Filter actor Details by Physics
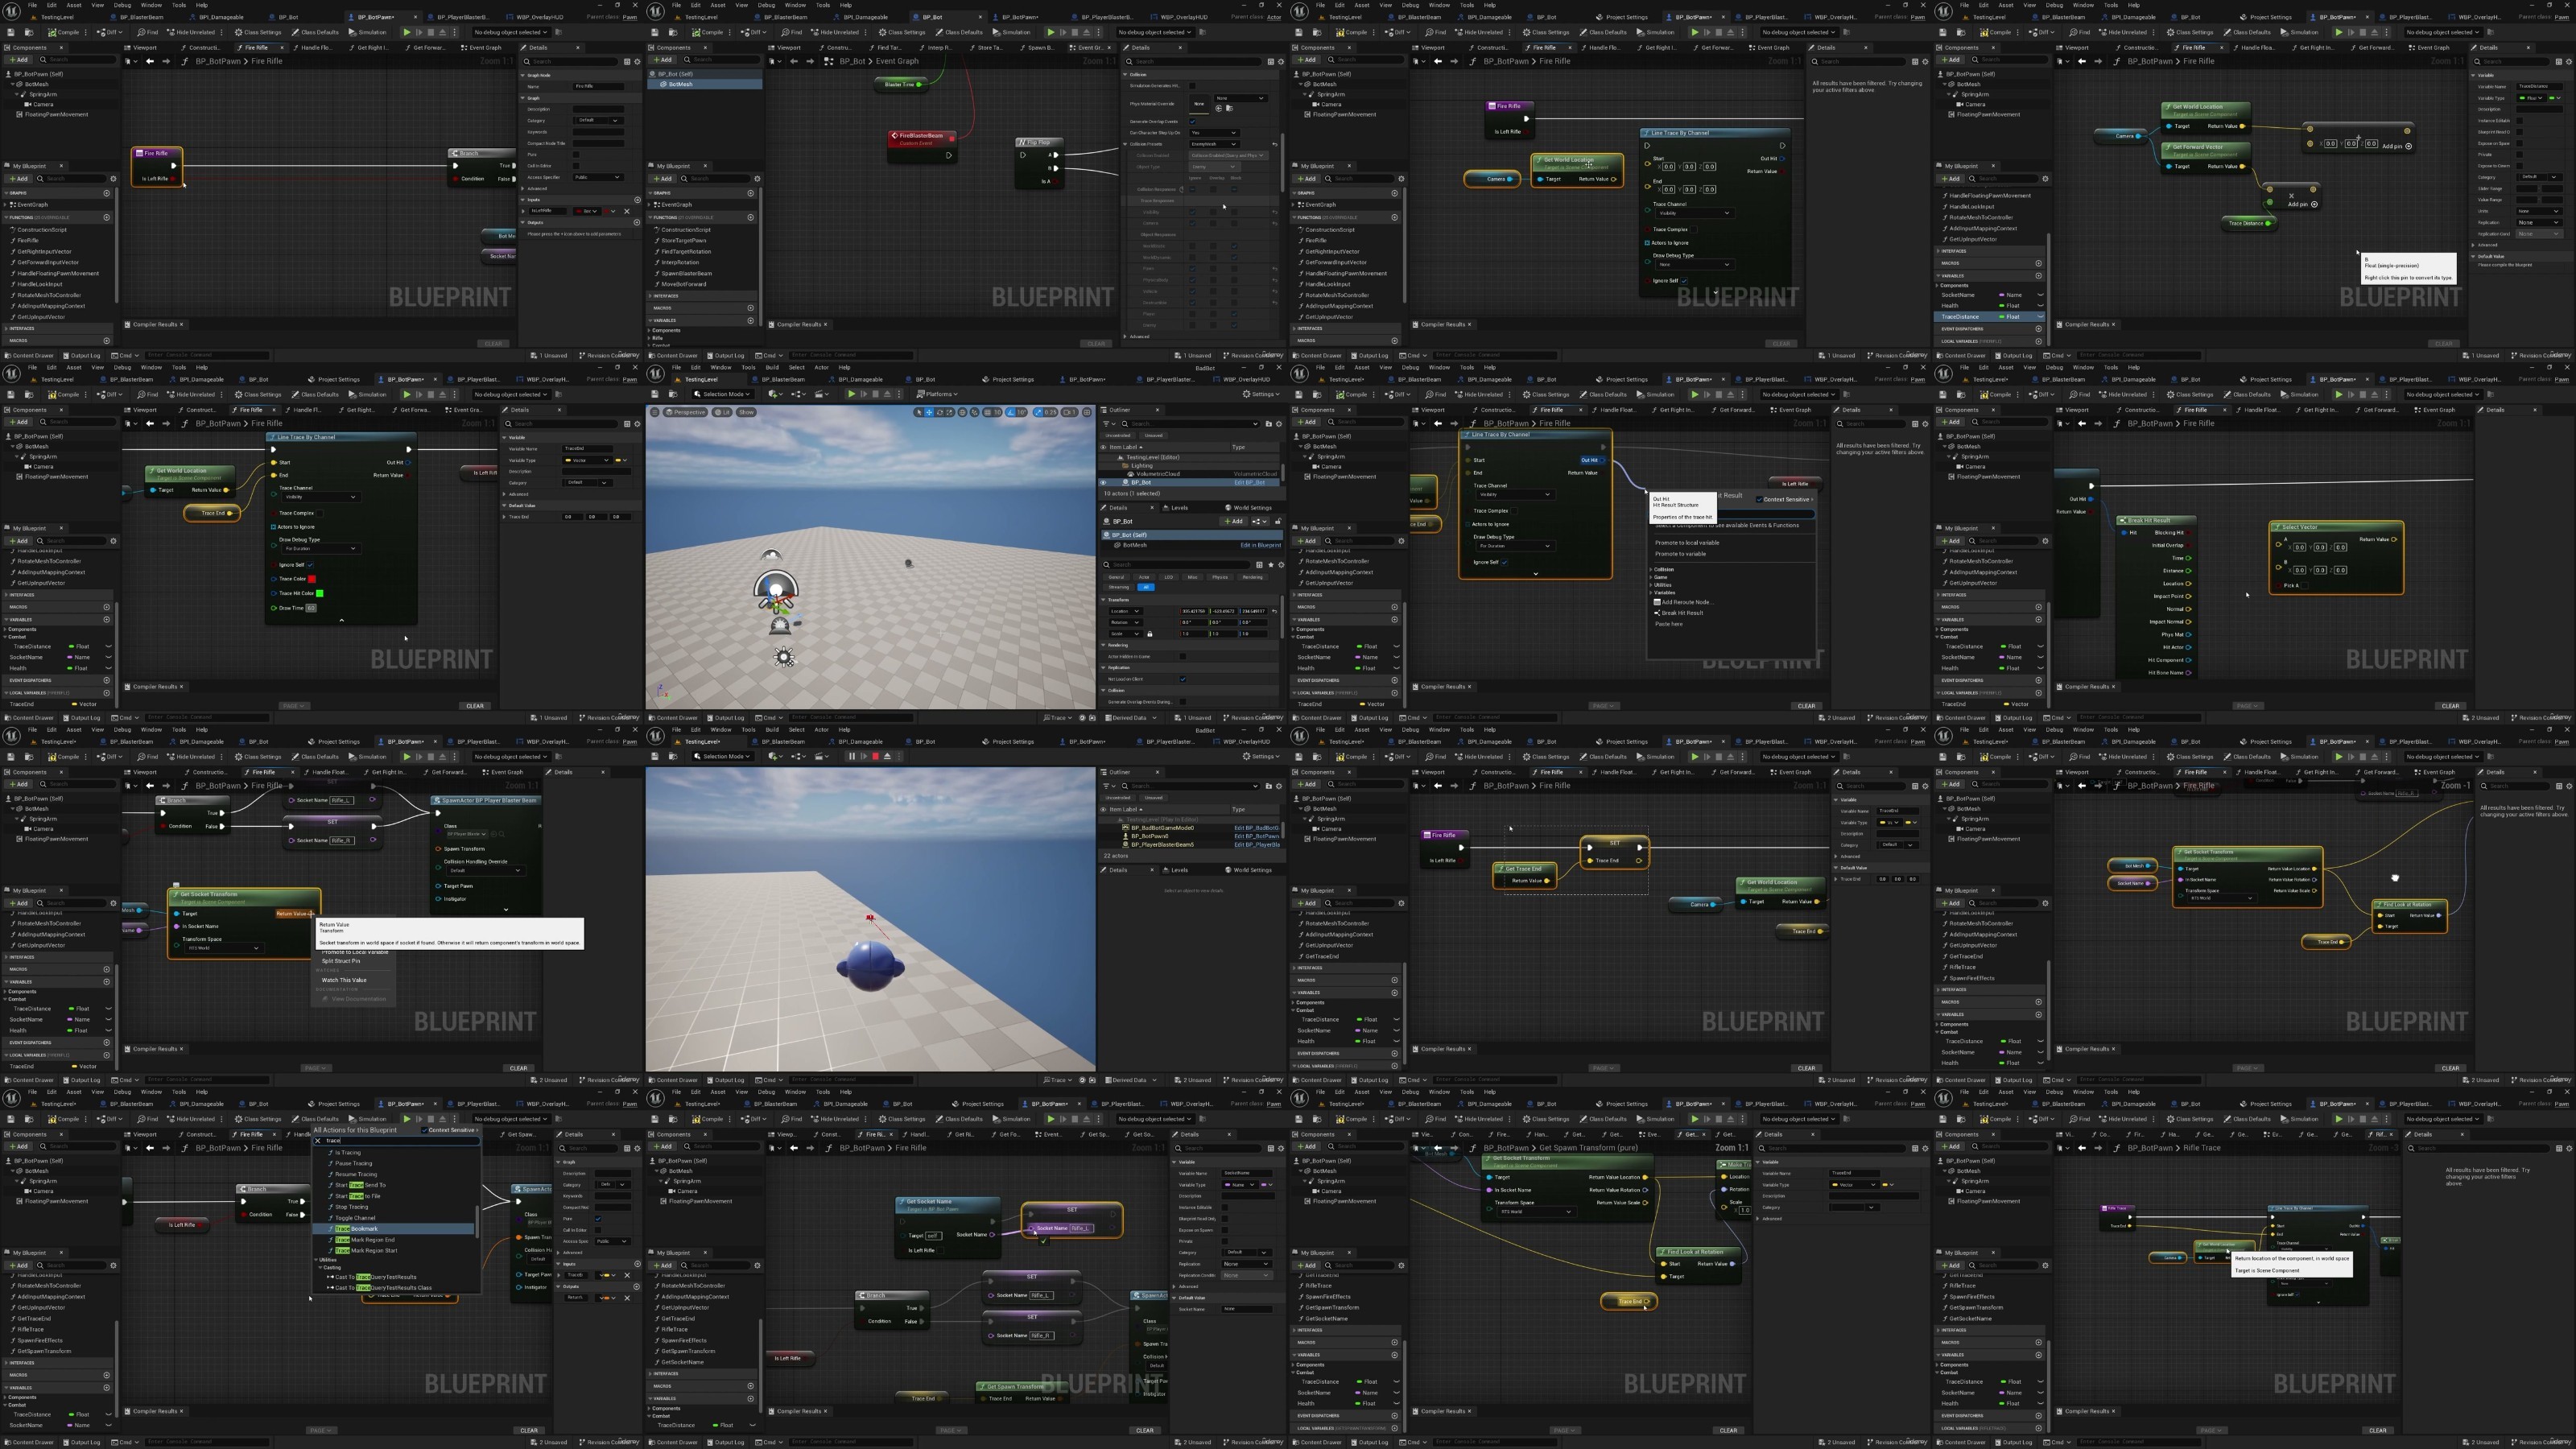This screenshot has height=1449, width=2576. pyautogui.click(x=1220, y=577)
